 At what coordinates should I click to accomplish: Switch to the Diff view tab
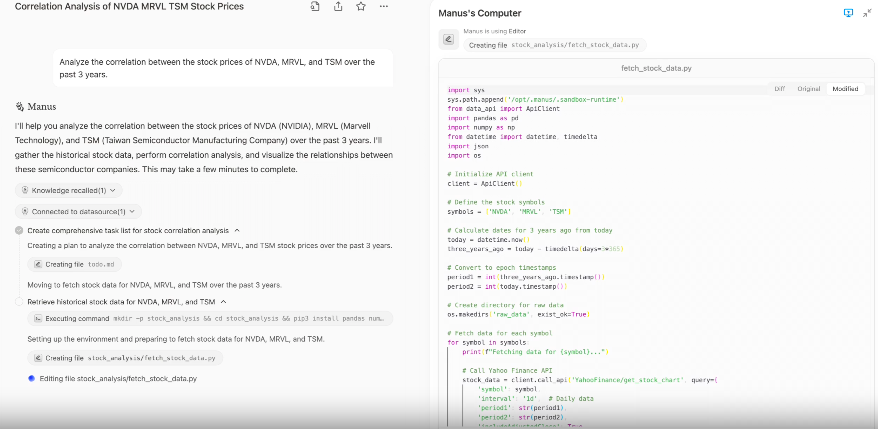(x=779, y=88)
